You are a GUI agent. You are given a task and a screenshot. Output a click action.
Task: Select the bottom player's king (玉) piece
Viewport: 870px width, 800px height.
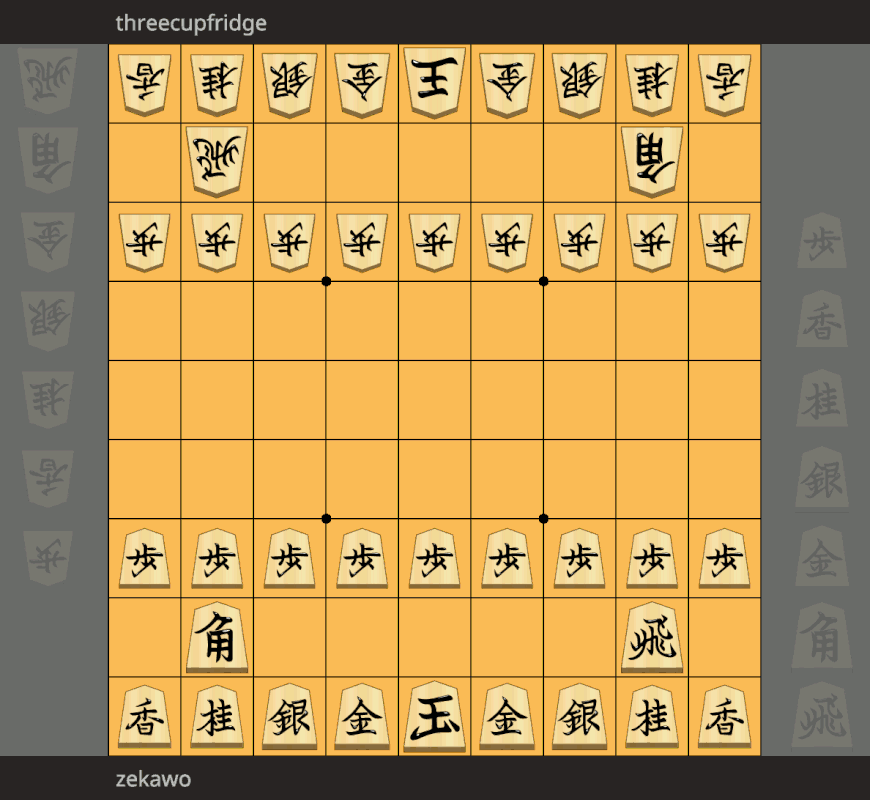[x=434, y=716]
